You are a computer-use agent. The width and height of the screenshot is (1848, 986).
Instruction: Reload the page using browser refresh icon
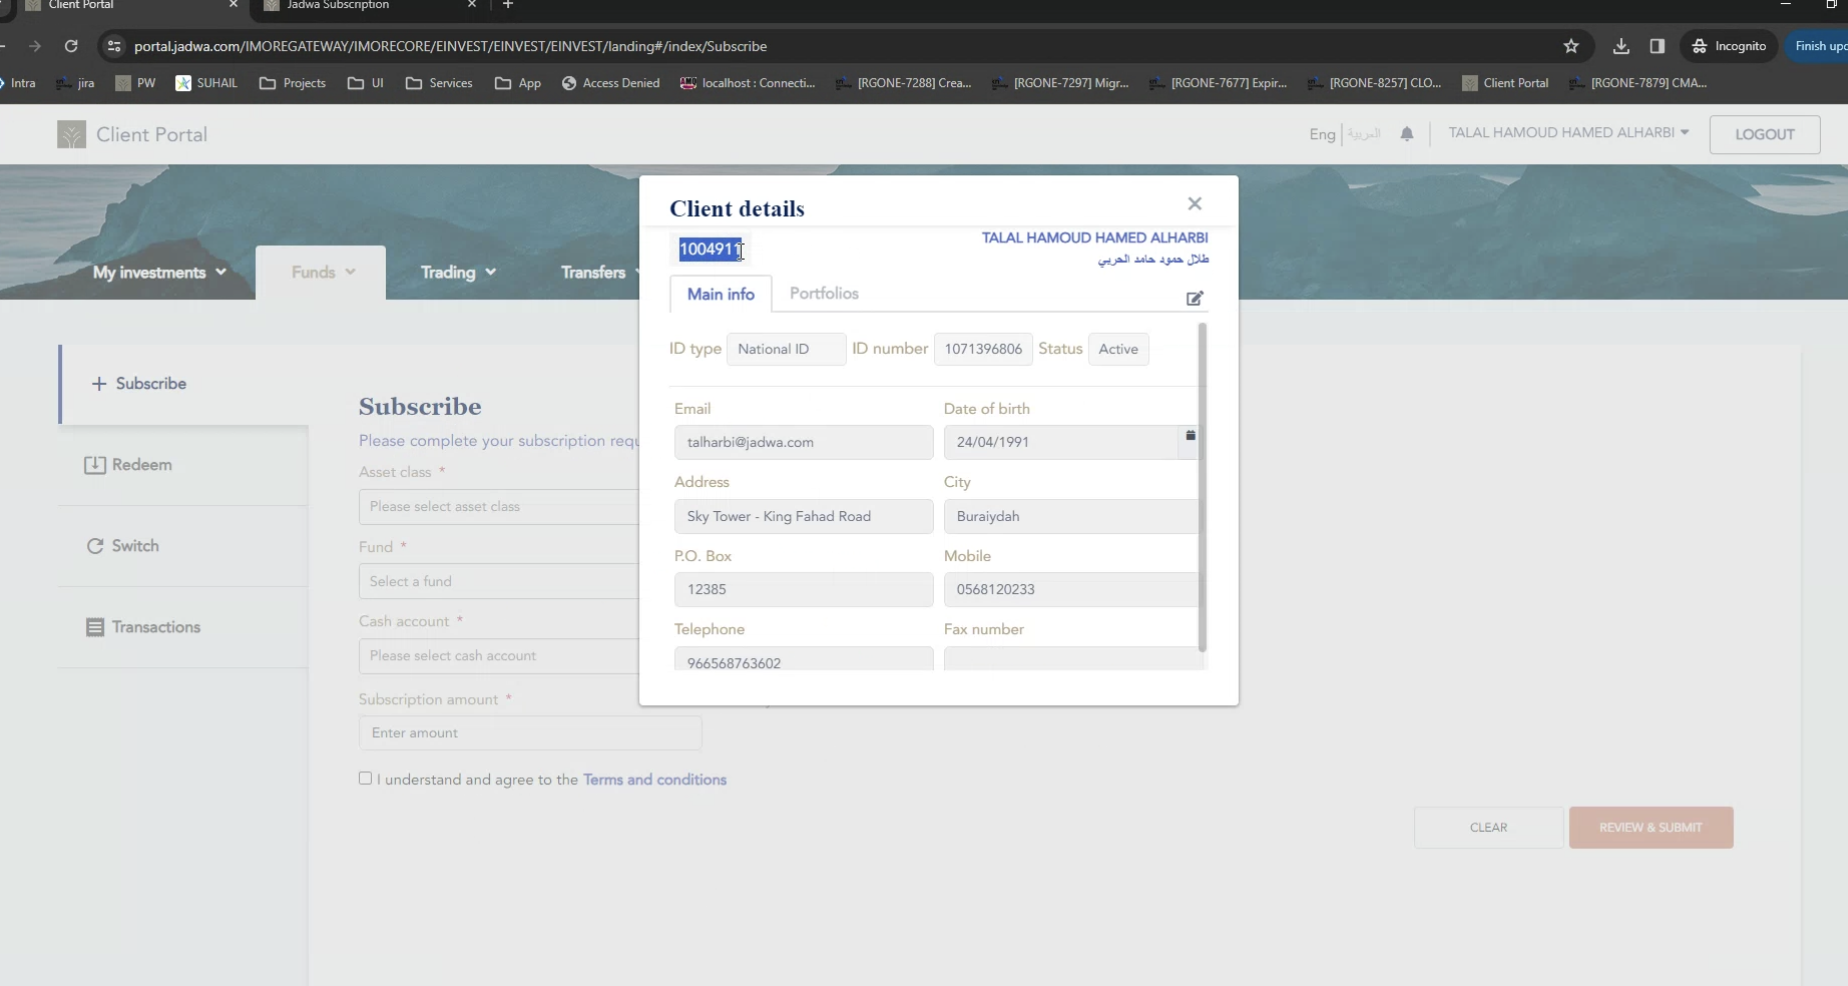[x=71, y=46]
